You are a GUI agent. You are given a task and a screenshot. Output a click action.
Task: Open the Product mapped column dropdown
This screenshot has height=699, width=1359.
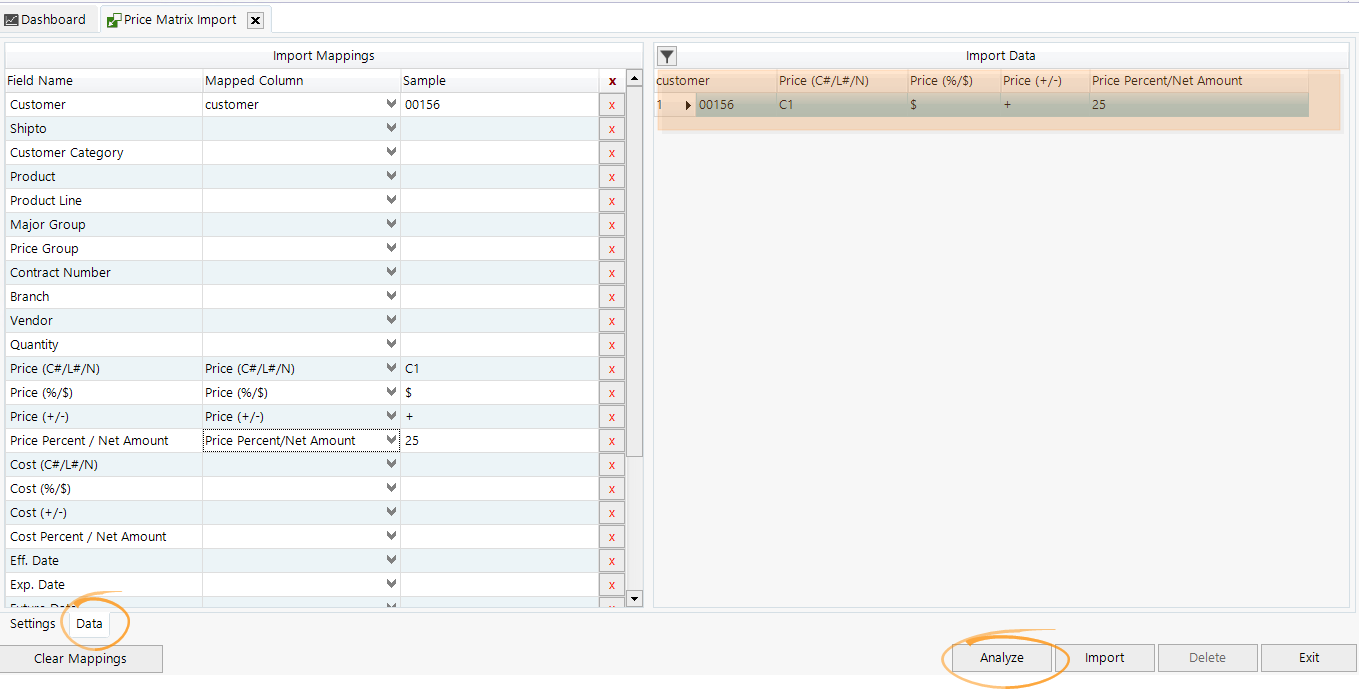tap(390, 176)
